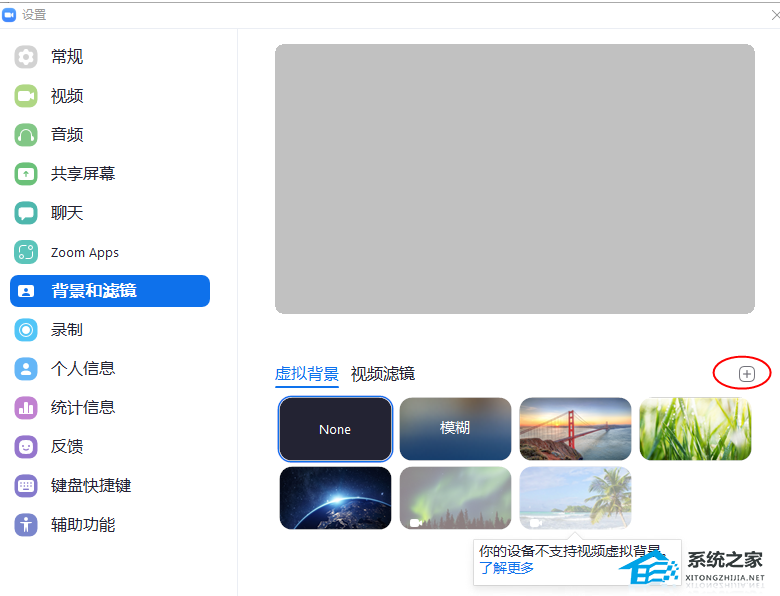Click the 了解更多 link

coord(506,568)
